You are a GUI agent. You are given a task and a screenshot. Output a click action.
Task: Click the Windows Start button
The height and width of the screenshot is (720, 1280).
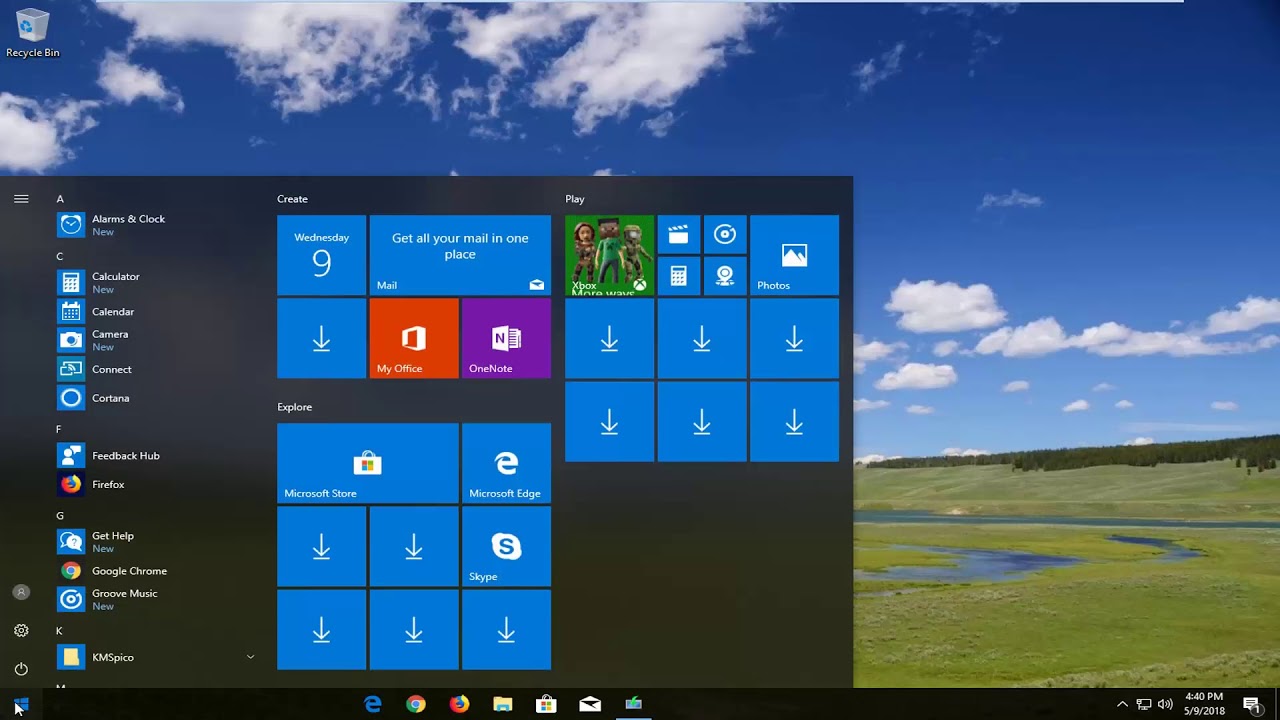21,705
